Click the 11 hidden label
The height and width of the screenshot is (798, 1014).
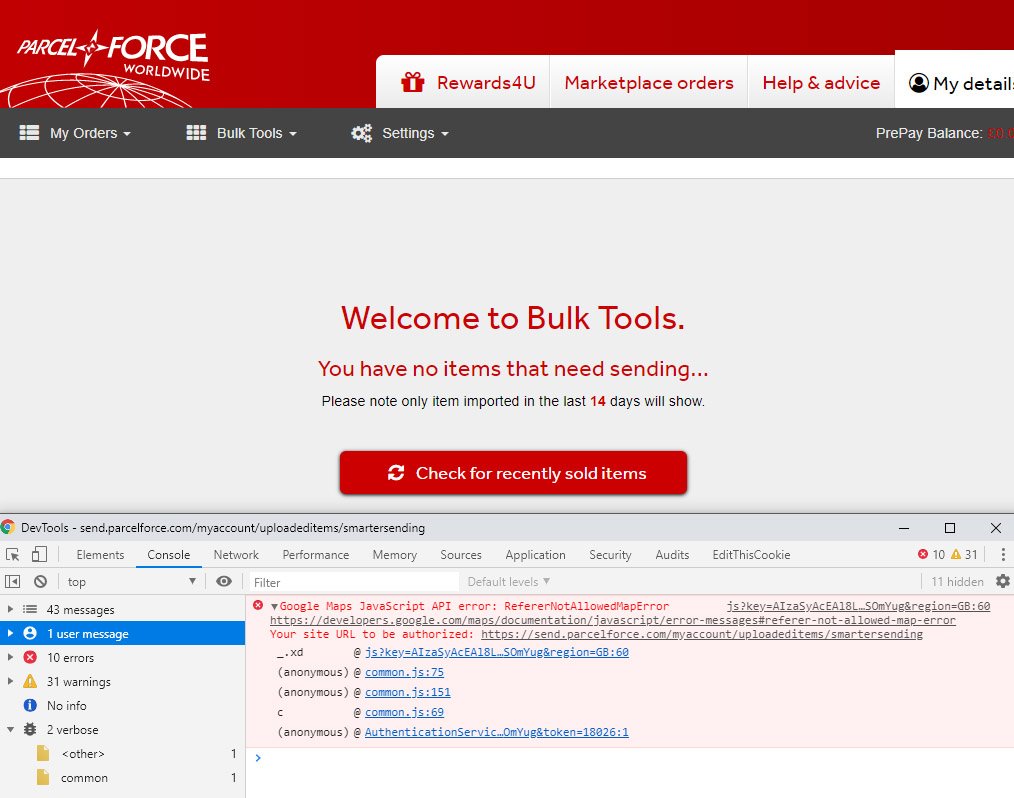tap(957, 581)
